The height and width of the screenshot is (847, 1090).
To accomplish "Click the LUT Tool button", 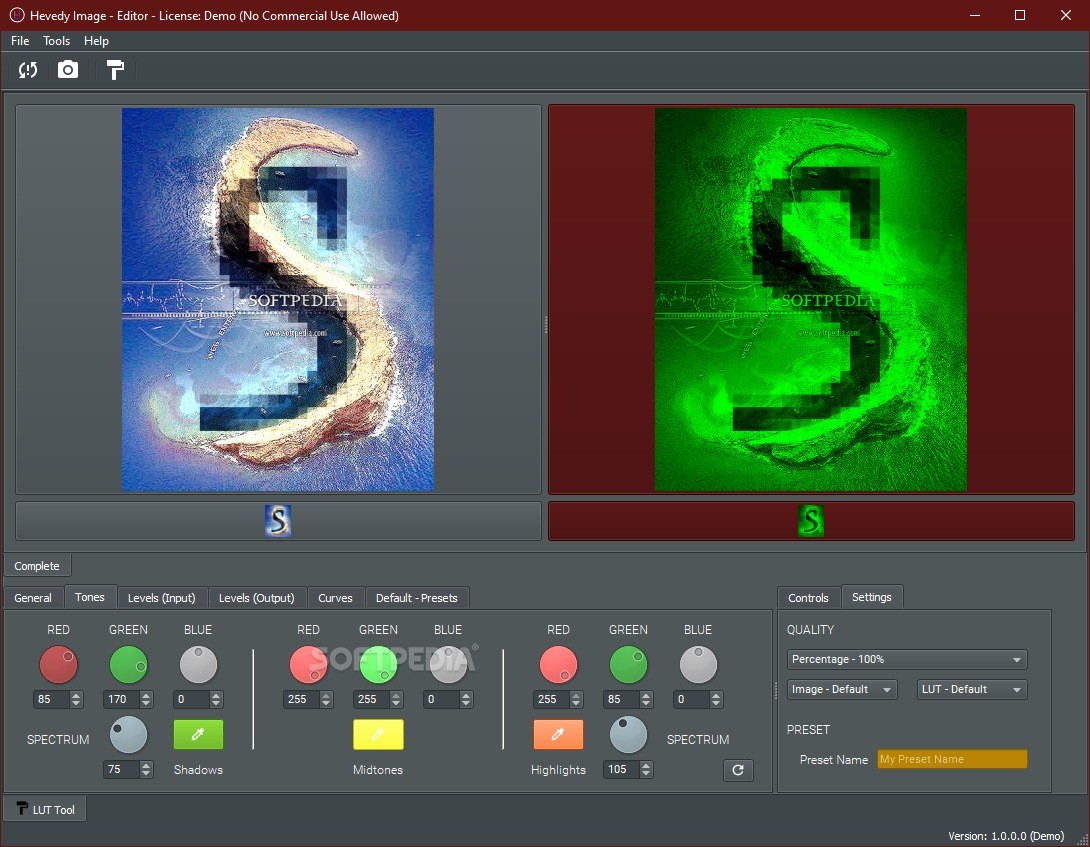I will [45, 809].
